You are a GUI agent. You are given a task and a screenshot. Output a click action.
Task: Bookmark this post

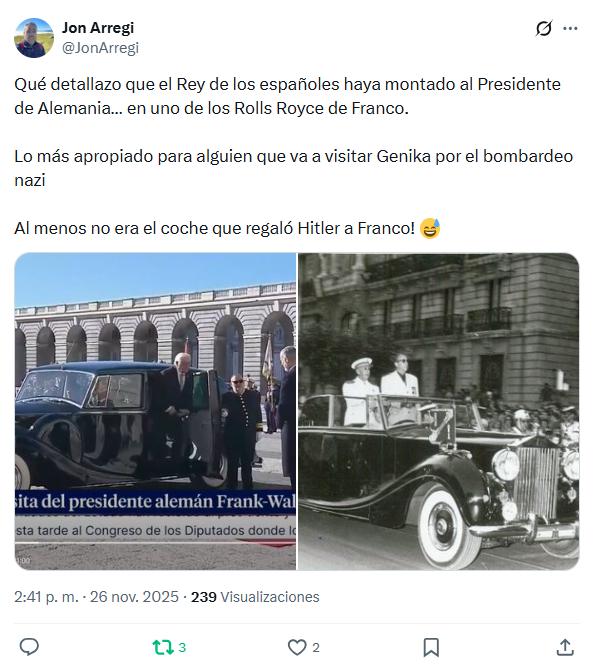[431, 647]
